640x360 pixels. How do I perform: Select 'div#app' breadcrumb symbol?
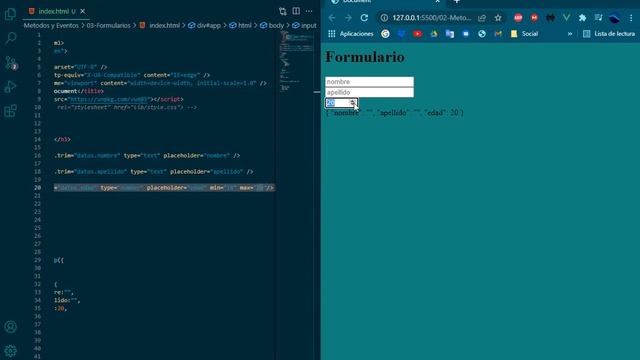204,25
